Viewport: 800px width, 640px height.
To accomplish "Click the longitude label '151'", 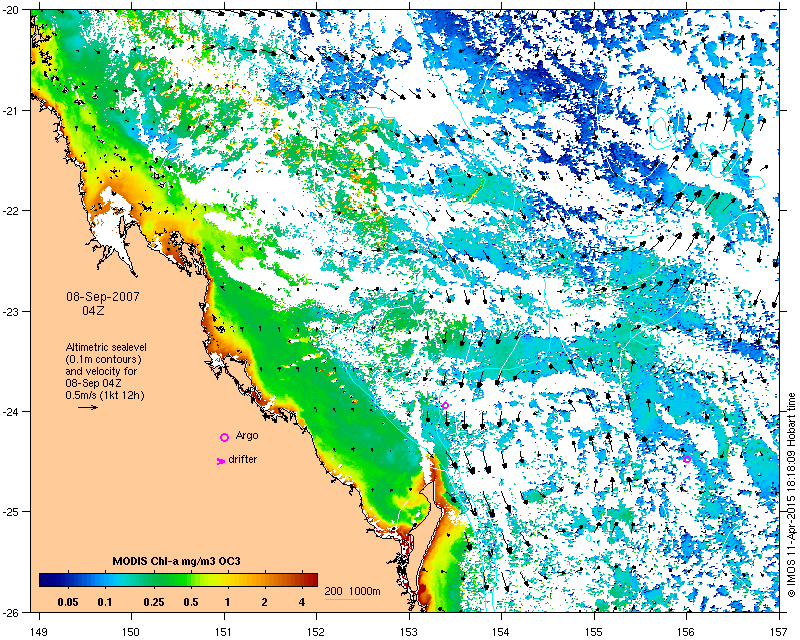I will (224, 632).
